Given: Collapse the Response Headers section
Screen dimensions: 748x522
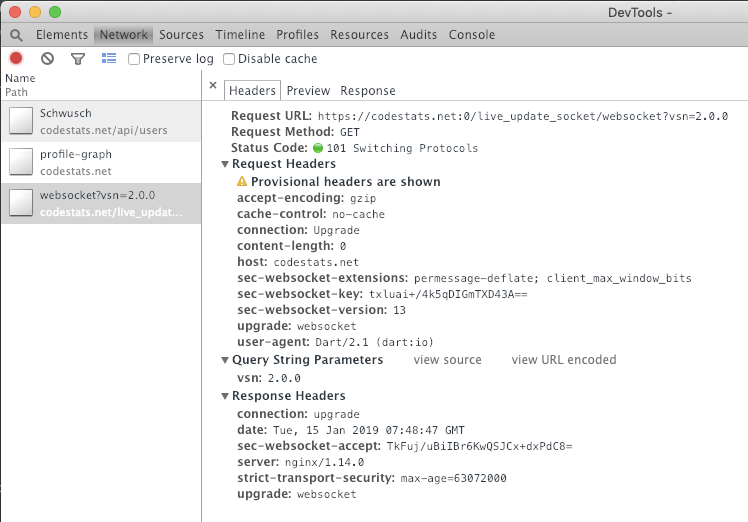Looking at the screenshot, I should (x=225, y=396).
